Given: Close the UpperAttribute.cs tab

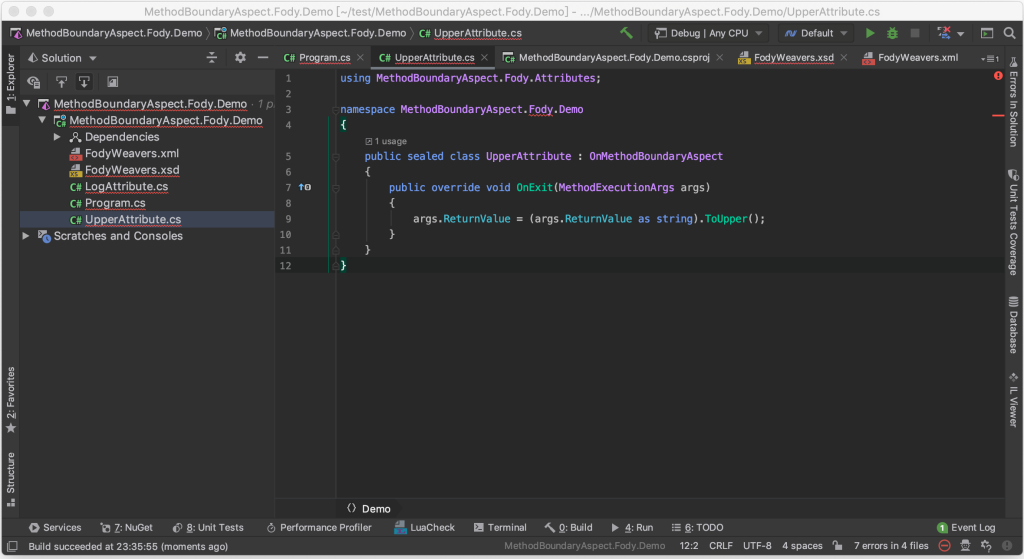Looking at the screenshot, I should pos(485,57).
